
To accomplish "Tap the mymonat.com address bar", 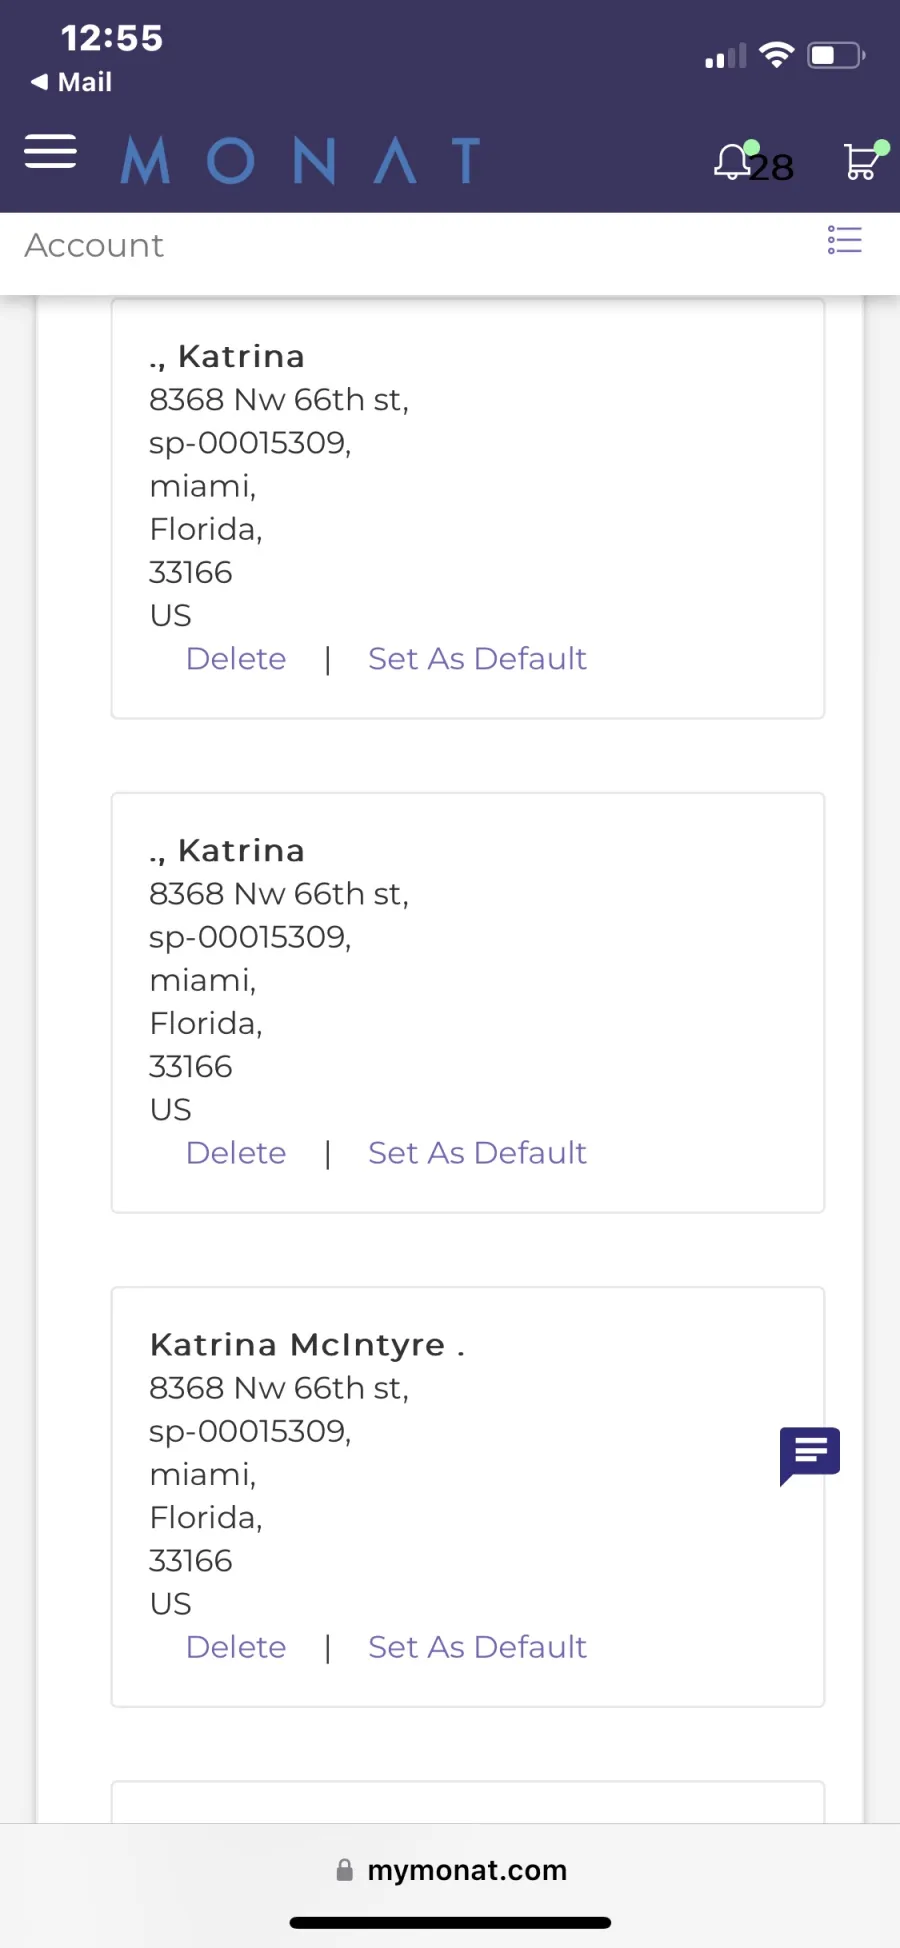I will pos(450,1870).
